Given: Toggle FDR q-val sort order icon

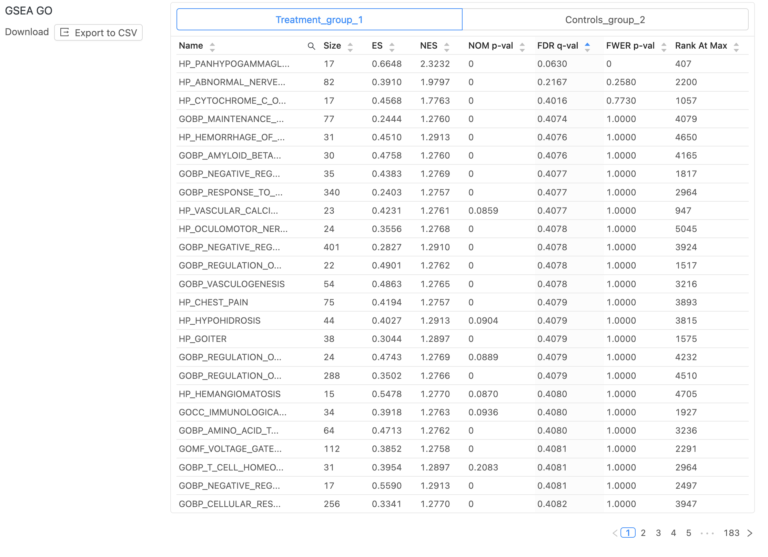Looking at the screenshot, I should pyautogui.click(x=587, y=46).
